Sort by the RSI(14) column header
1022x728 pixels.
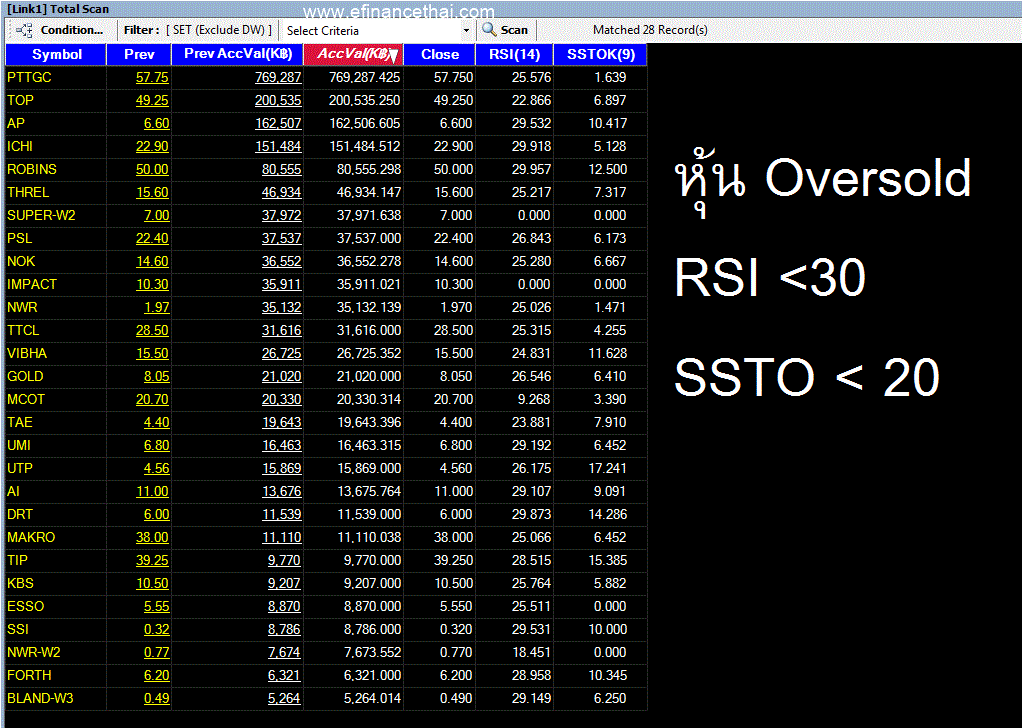[x=515, y=54]
